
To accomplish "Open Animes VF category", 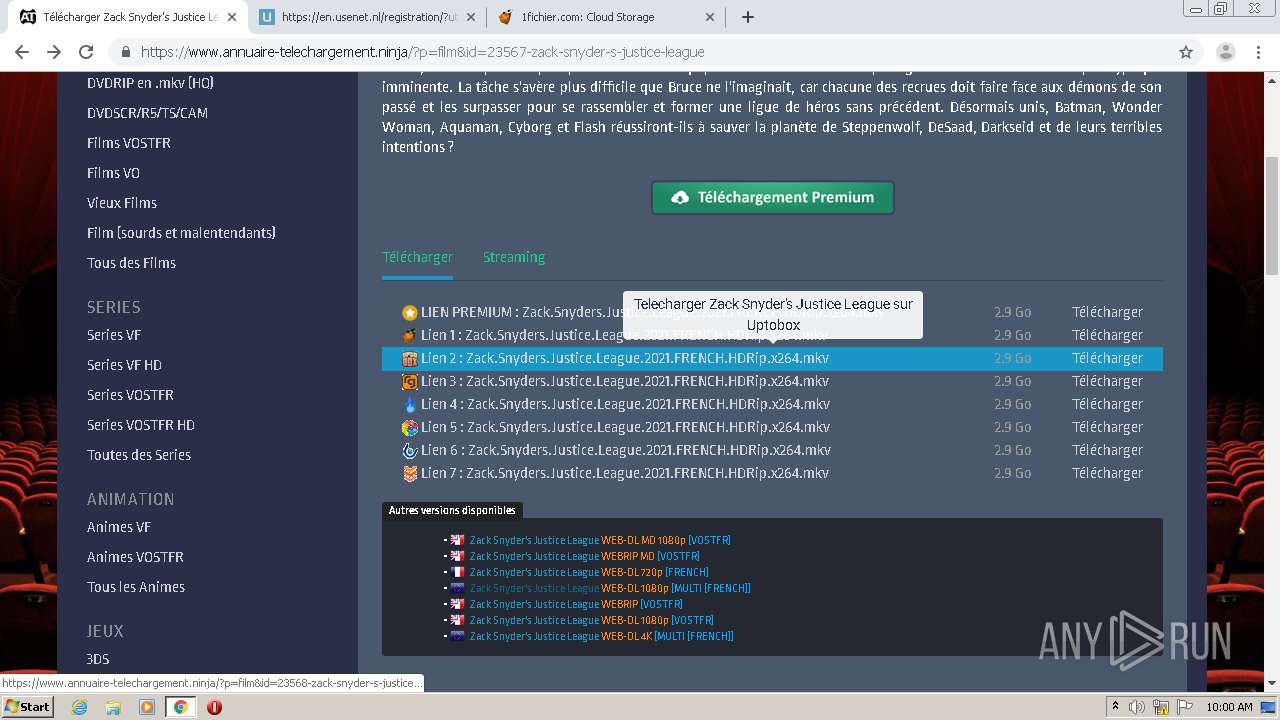I will (x=119, y=527).
